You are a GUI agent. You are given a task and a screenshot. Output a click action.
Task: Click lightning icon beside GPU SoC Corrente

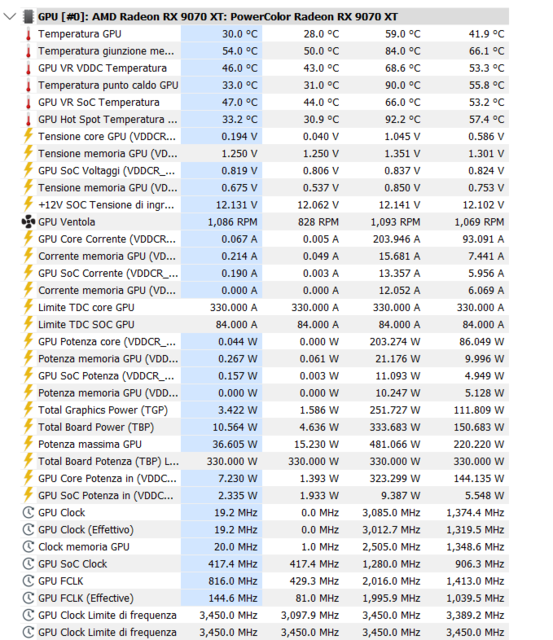coord(28,273)
